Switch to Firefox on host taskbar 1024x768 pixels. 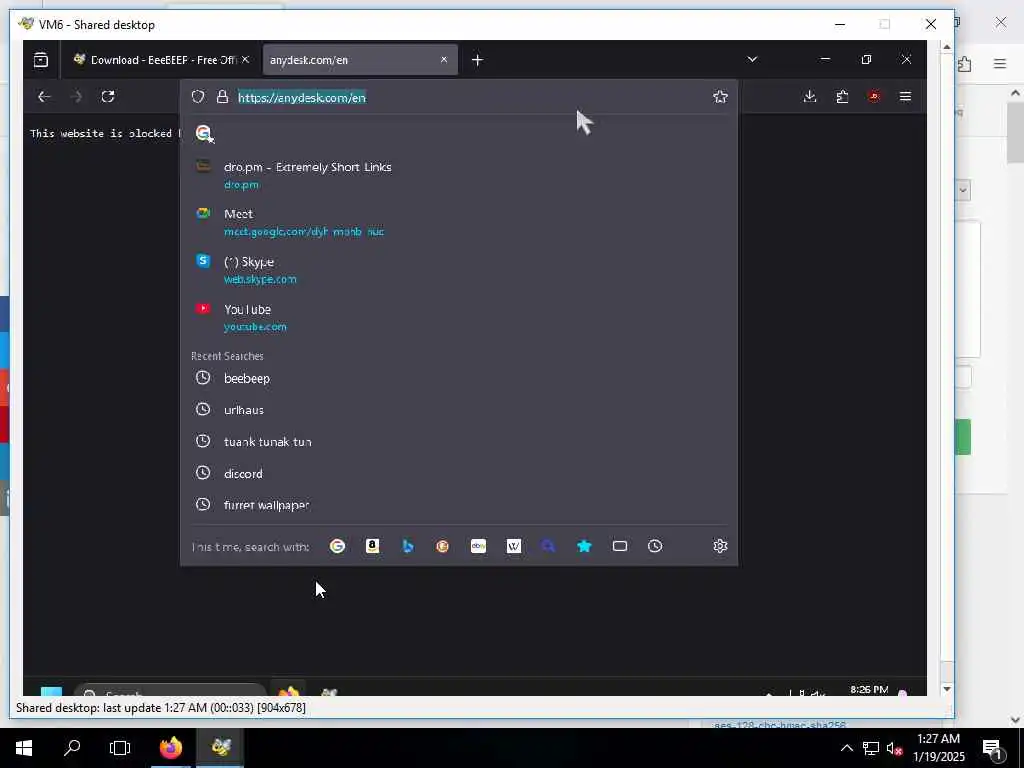click(x=170, y=748)
